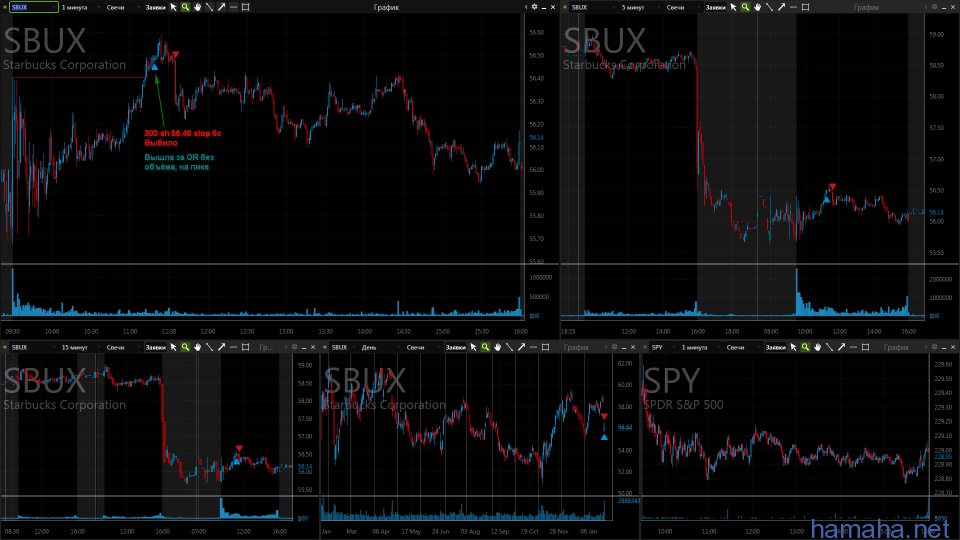Click link-group dot of 1-minute SBUX chart
The height and width of the screenshot is (540, 960).
[x=5, y=7]
